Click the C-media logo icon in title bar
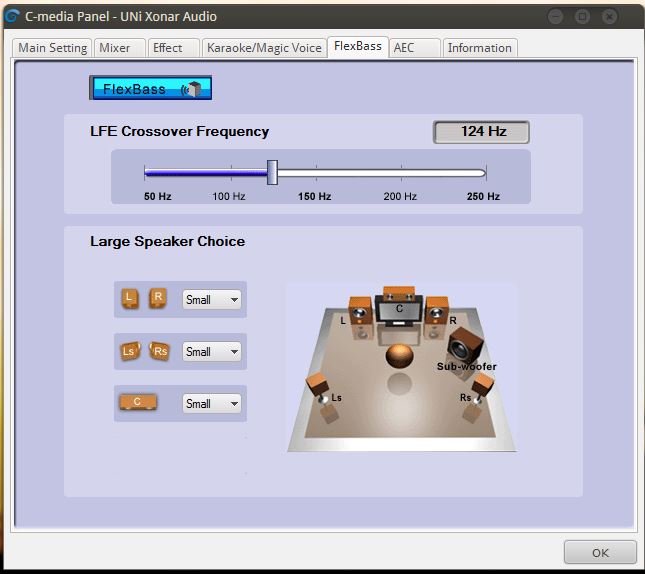The height and width of the screenshot is (574, 645). (12, 16)
